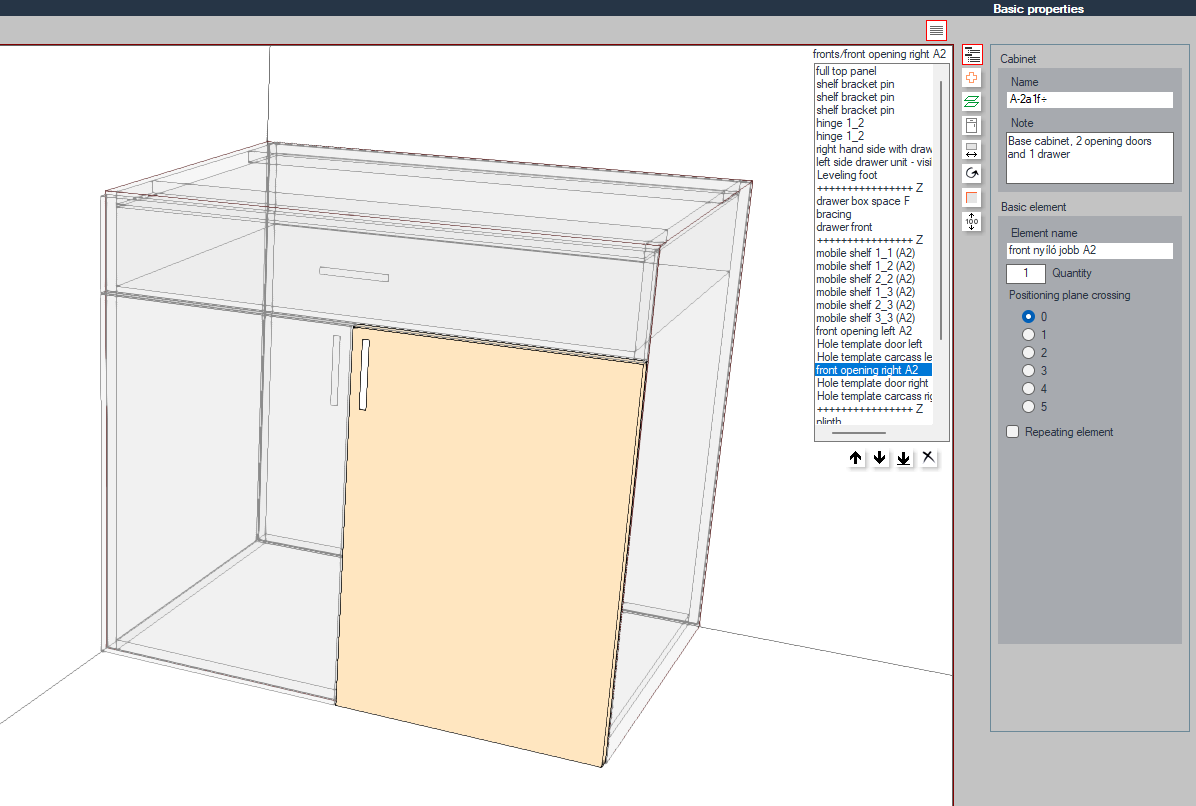
Task: Select 'right hand side with draw' list item
Action: 874,149
